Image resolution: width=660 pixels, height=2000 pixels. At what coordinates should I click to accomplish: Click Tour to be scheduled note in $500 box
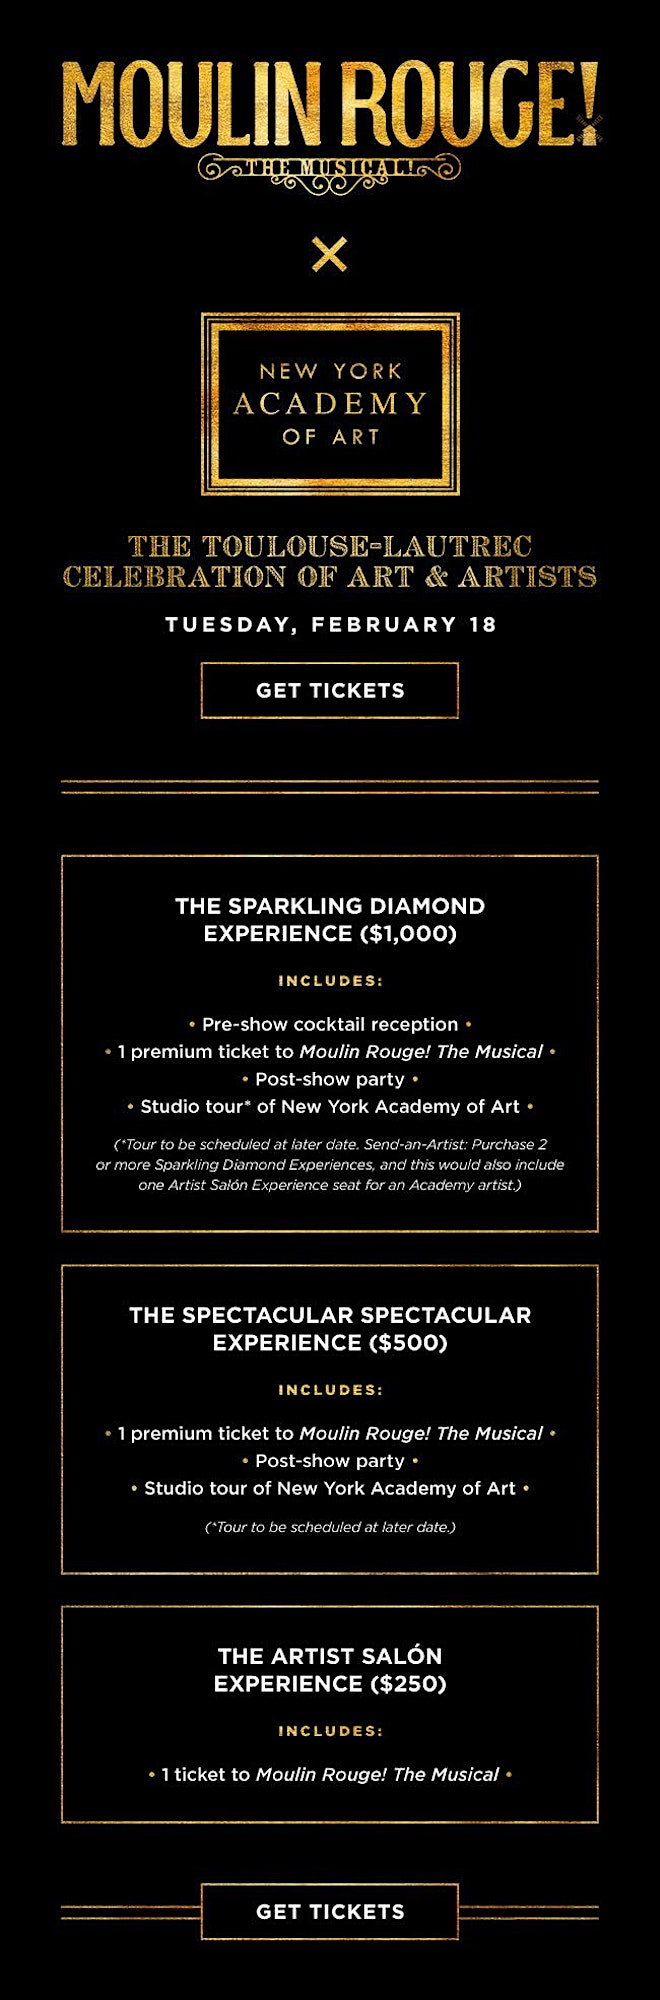coord(330,1527)
